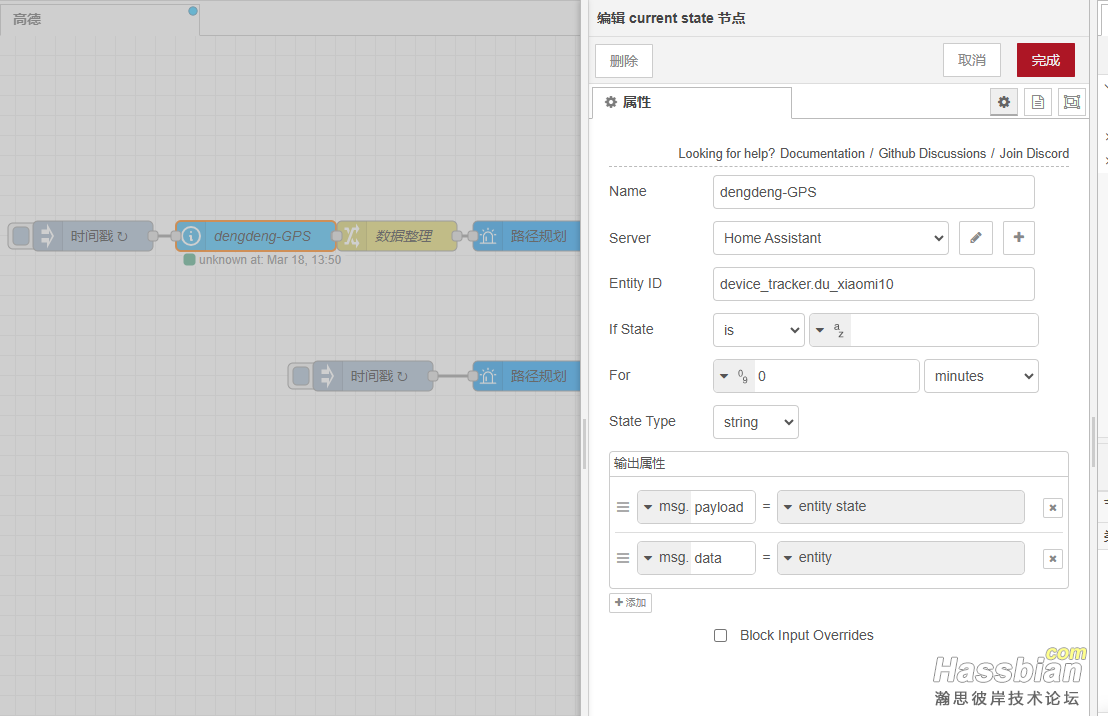Image resolution: width=1108 pixels, height=716 pixels.
Task: Click the 取消 cancel button
Action: 972,60
